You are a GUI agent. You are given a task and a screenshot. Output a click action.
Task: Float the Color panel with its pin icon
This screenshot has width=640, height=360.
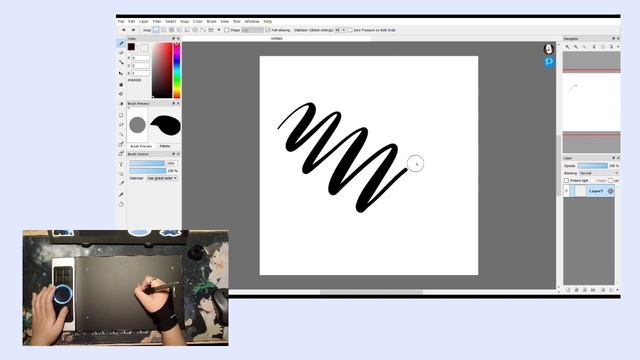tap(173, 38)
